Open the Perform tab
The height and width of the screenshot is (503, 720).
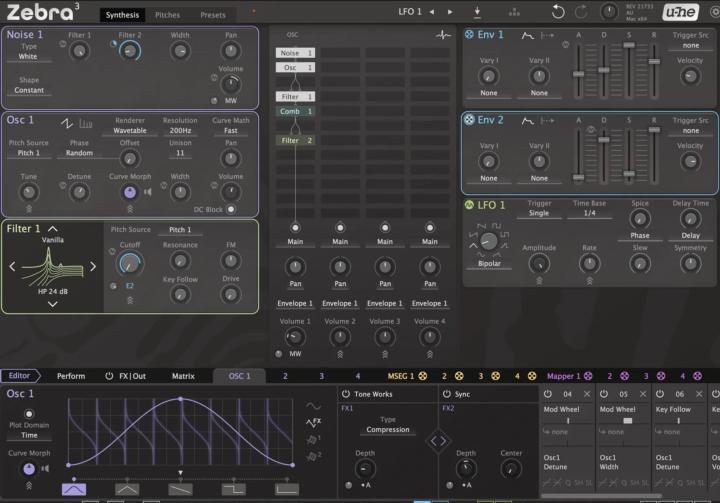pyautogui.click(x=71, y=376)
